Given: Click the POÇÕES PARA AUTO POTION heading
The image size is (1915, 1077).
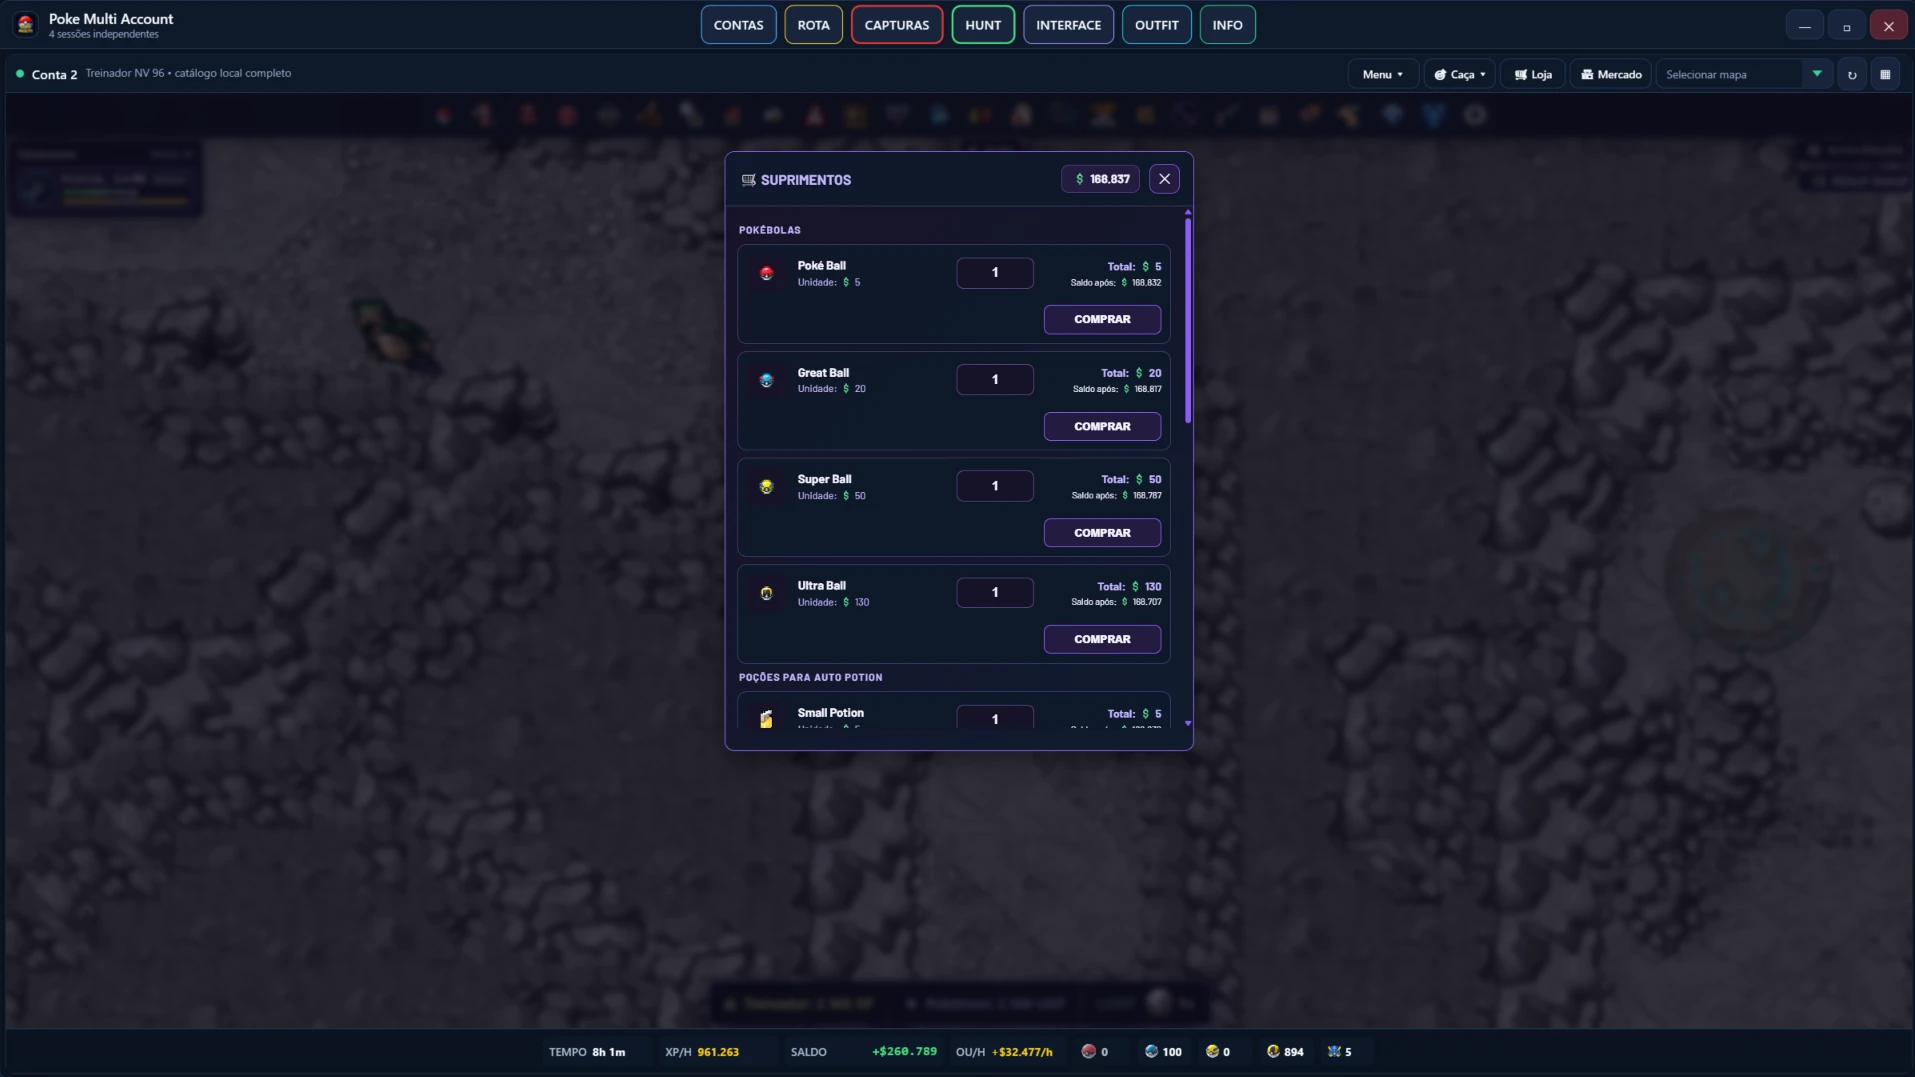Looking at the screenshot, I should pos(811,677).
